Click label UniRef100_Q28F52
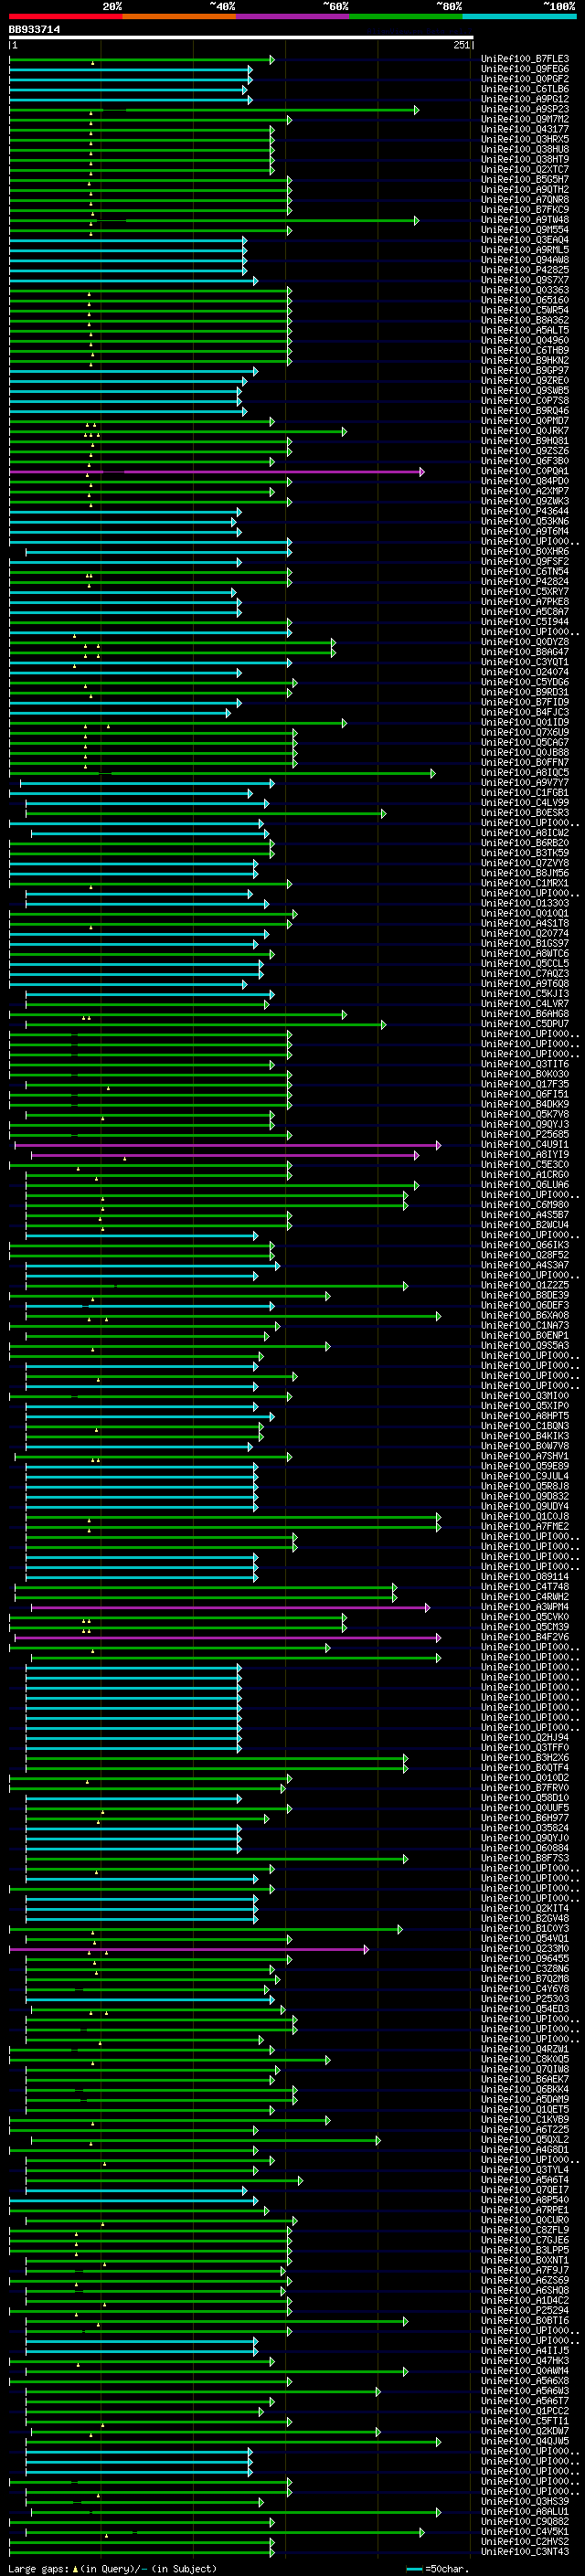This screenshot has width=585, height=2576. pyautogui.click(x=525, y=1256)
